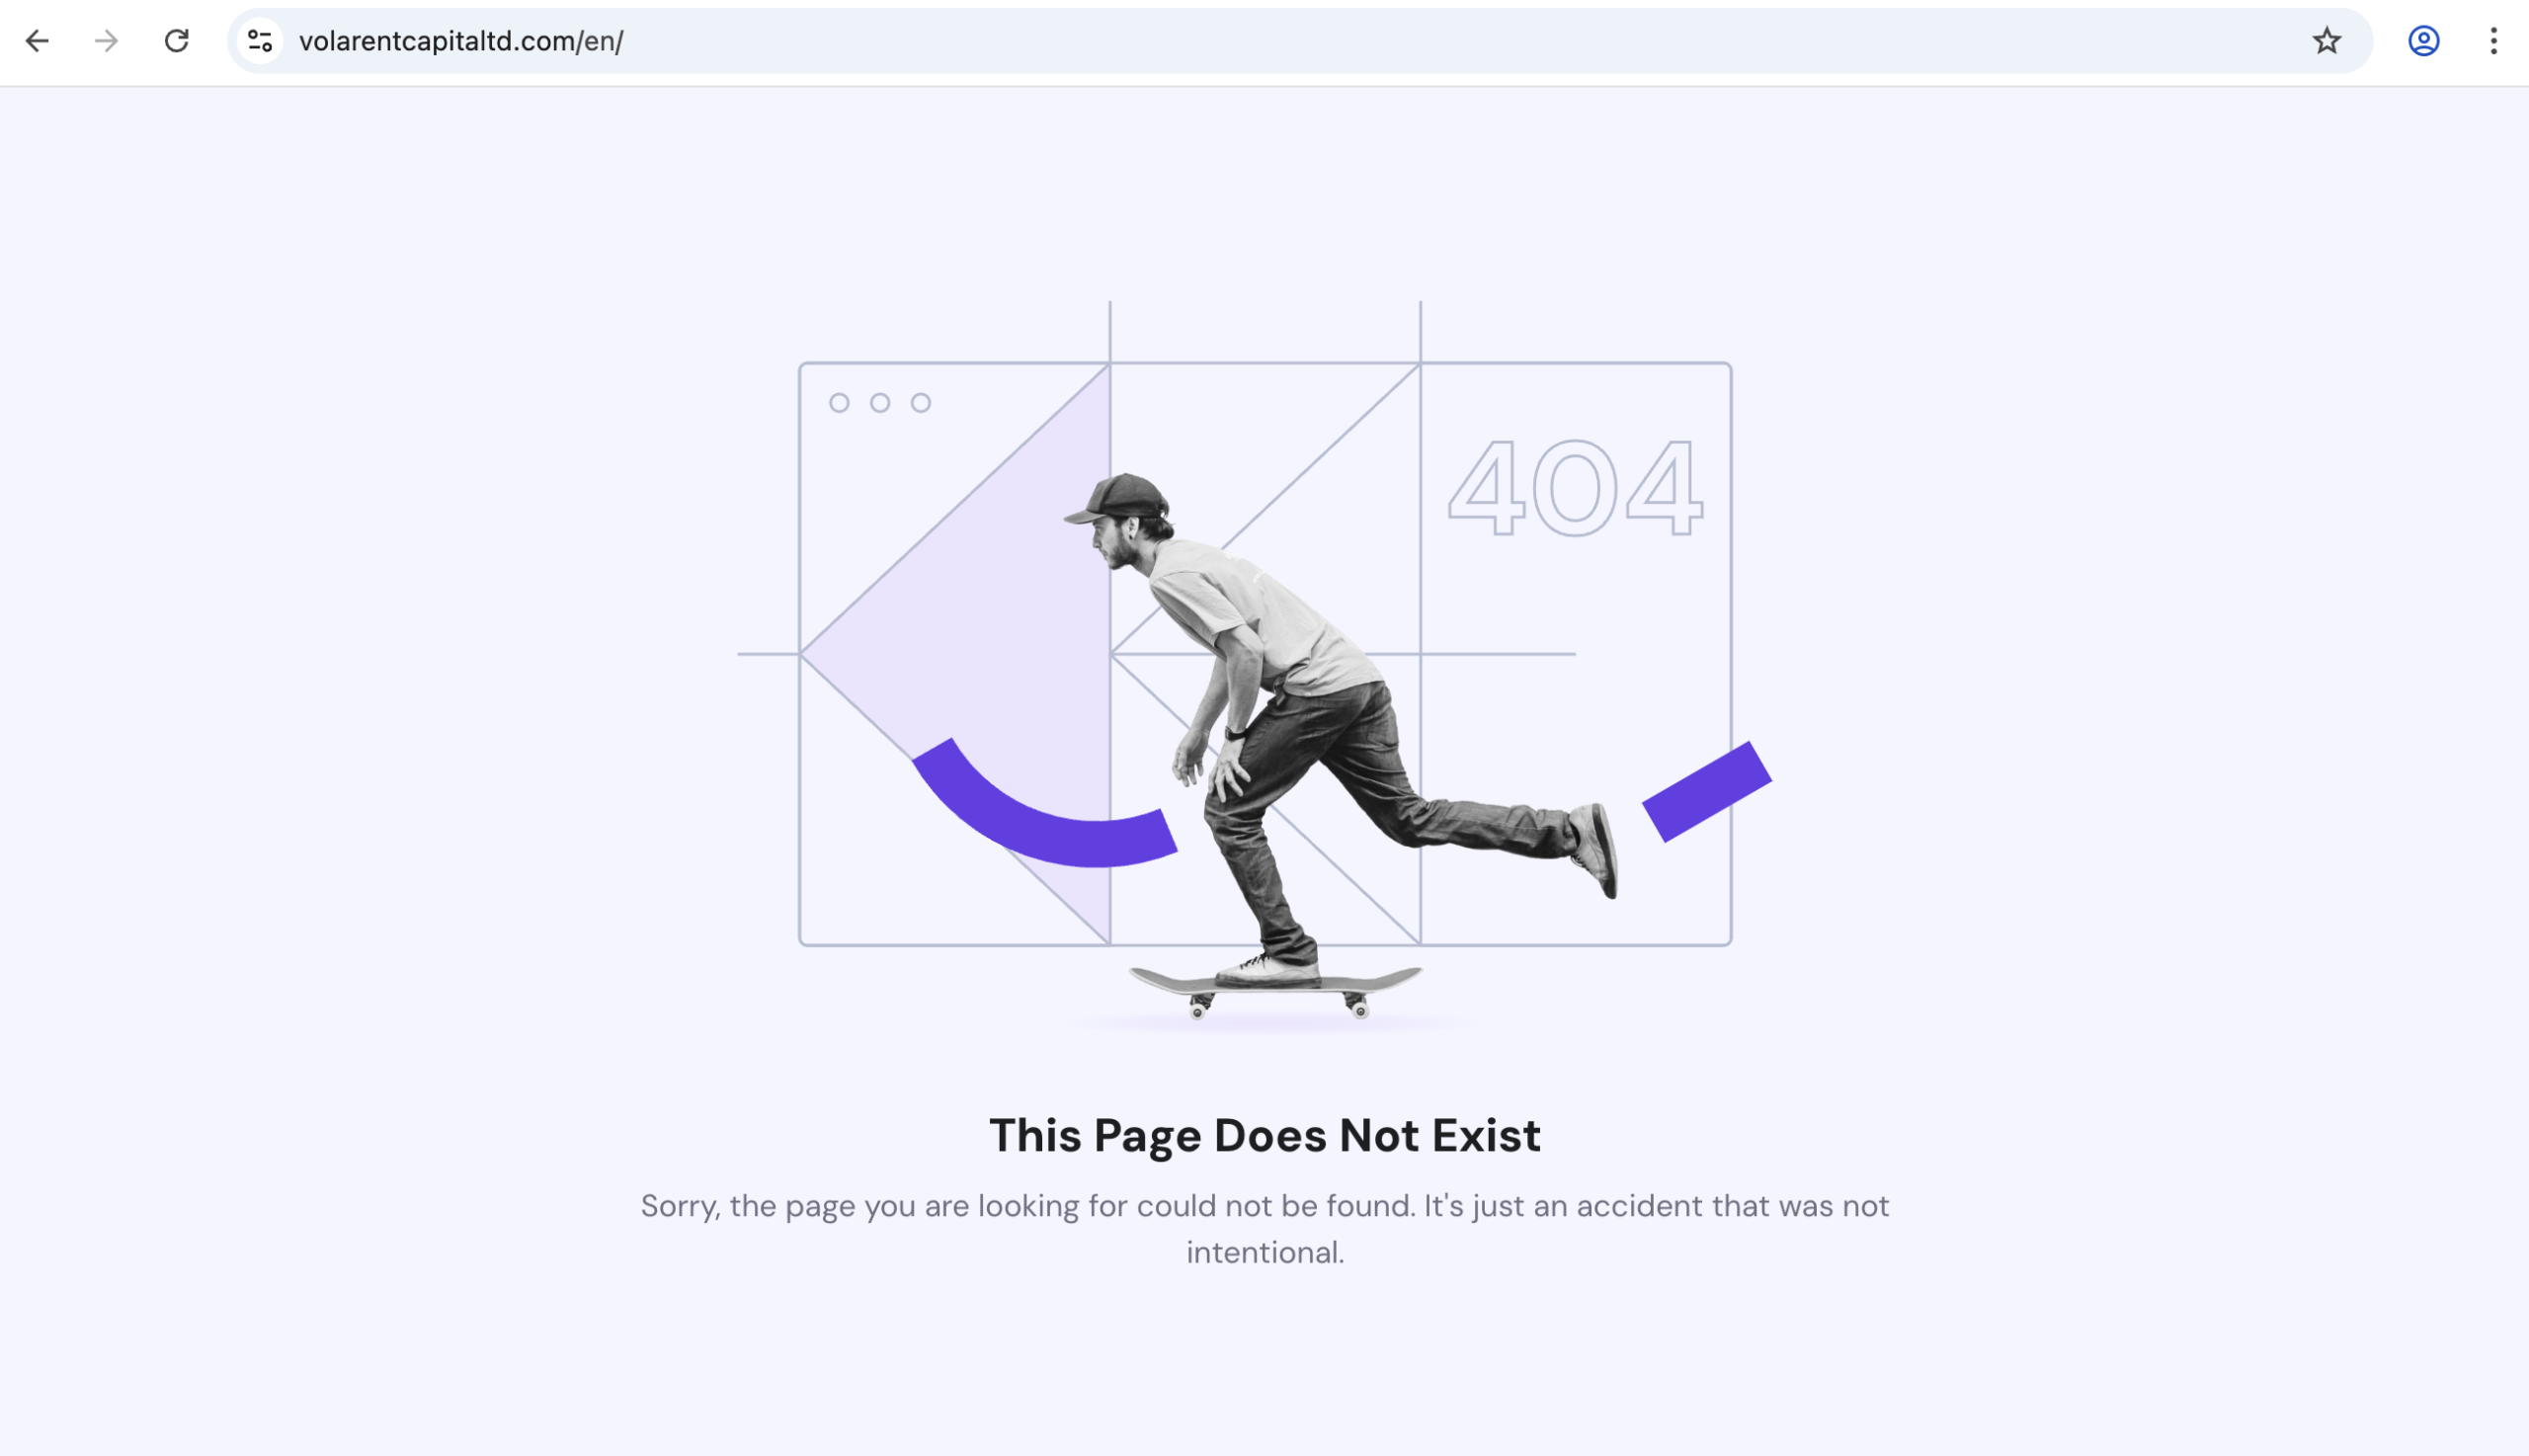Click the third circle in illustrated window
Viewport: 2529px width, 1456px height.
point(921,403)
